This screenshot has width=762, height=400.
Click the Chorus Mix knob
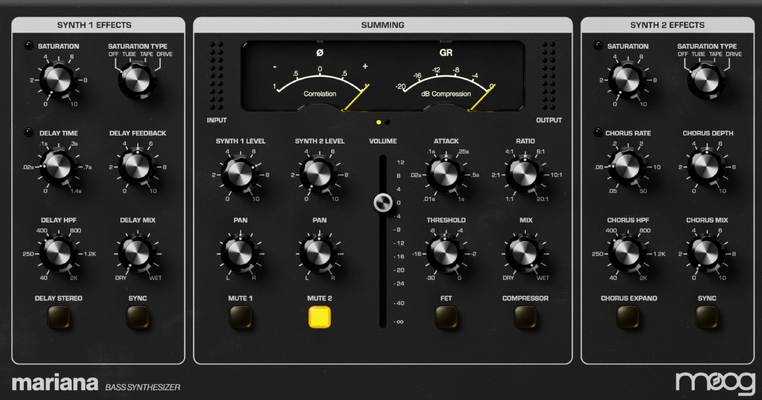click(706, 253)
